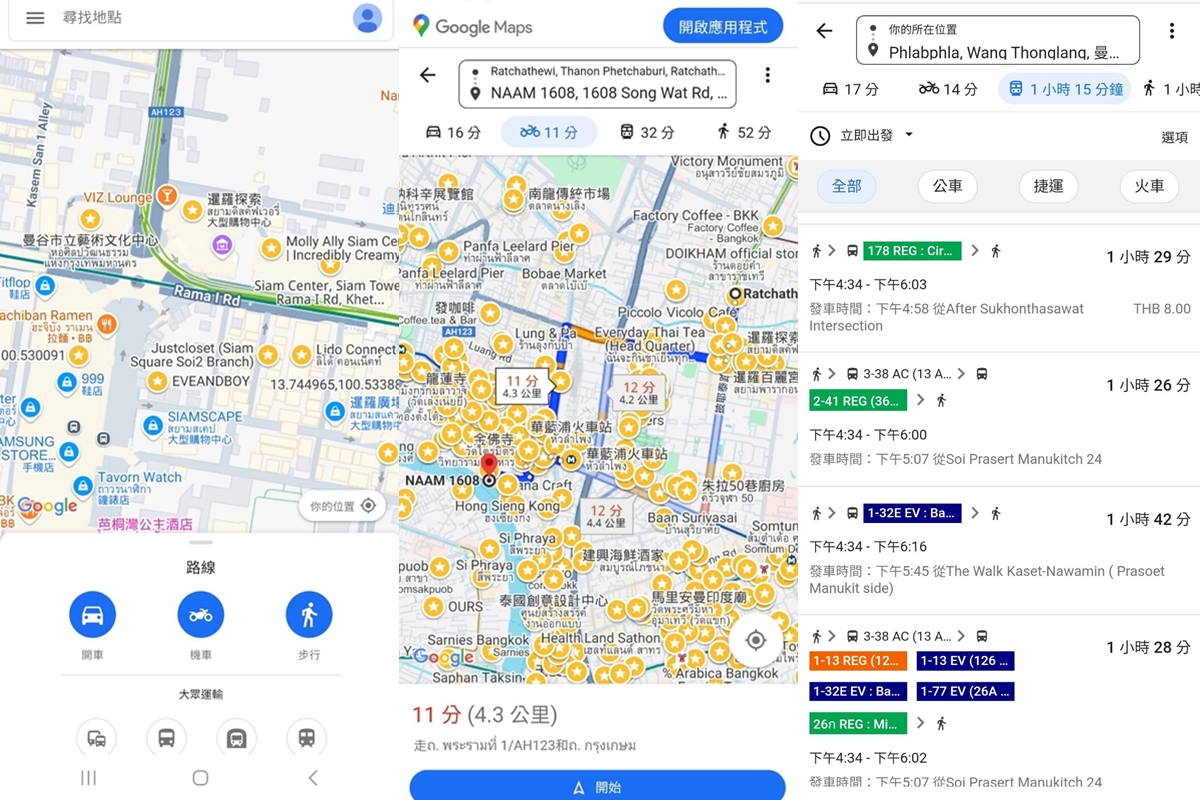This screenshot has height=800, width=1200.
Task: Open 立即出發 departure time dropdown
Action: pos(862,135)
